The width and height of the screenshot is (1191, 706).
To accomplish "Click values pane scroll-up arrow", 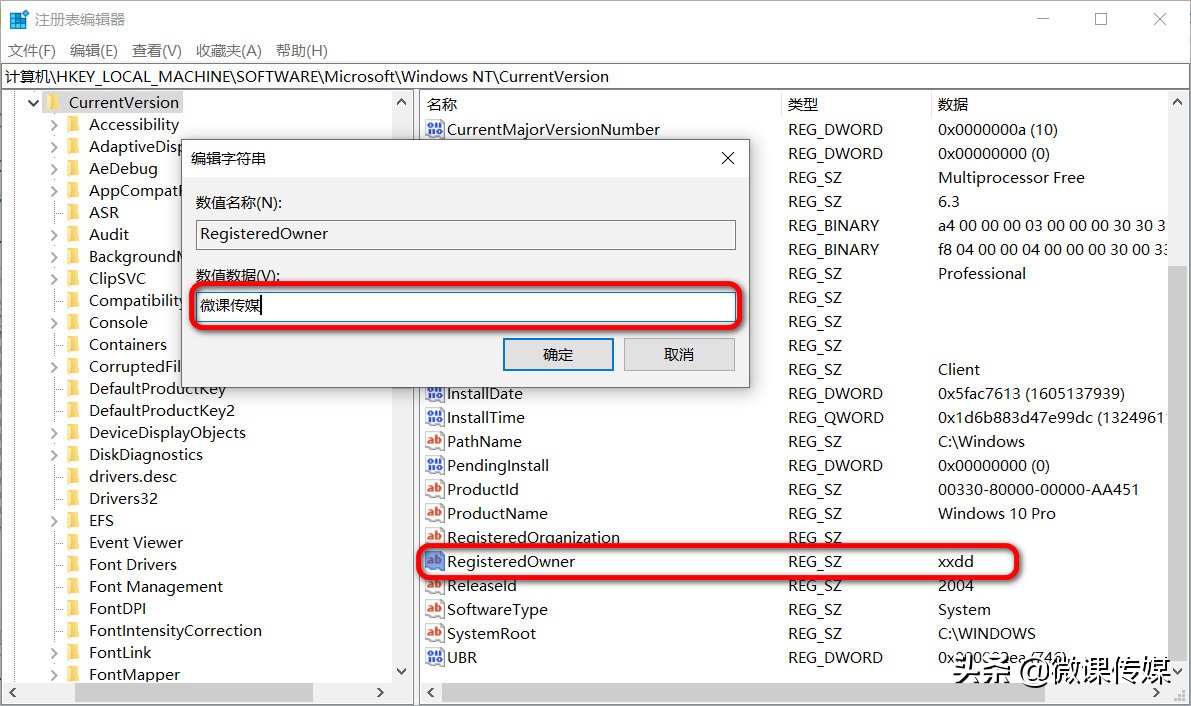I will (x=1177, y=102).
